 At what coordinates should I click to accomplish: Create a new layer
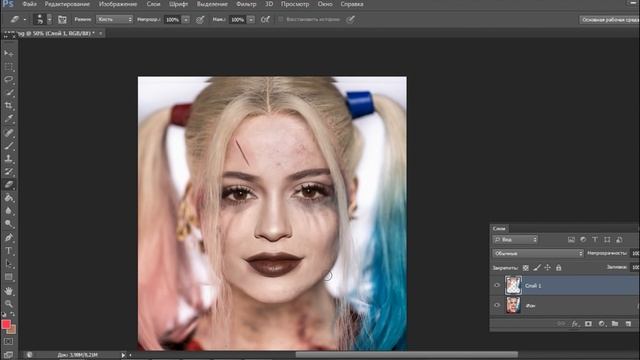[628, 324]
